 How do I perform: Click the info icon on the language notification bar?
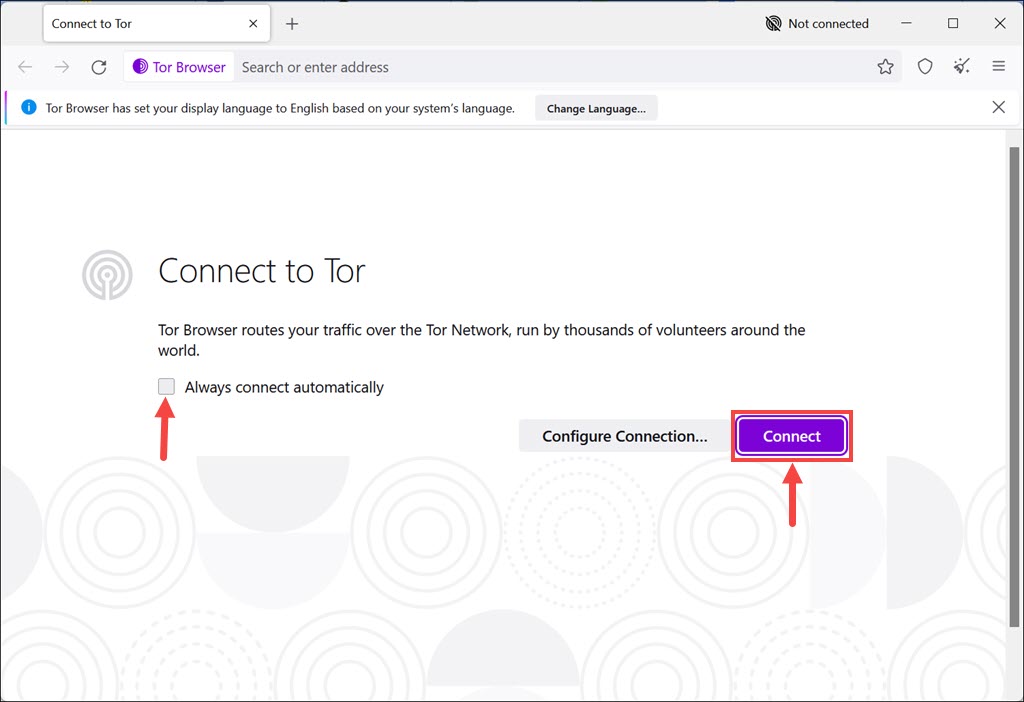coord(27,107)
